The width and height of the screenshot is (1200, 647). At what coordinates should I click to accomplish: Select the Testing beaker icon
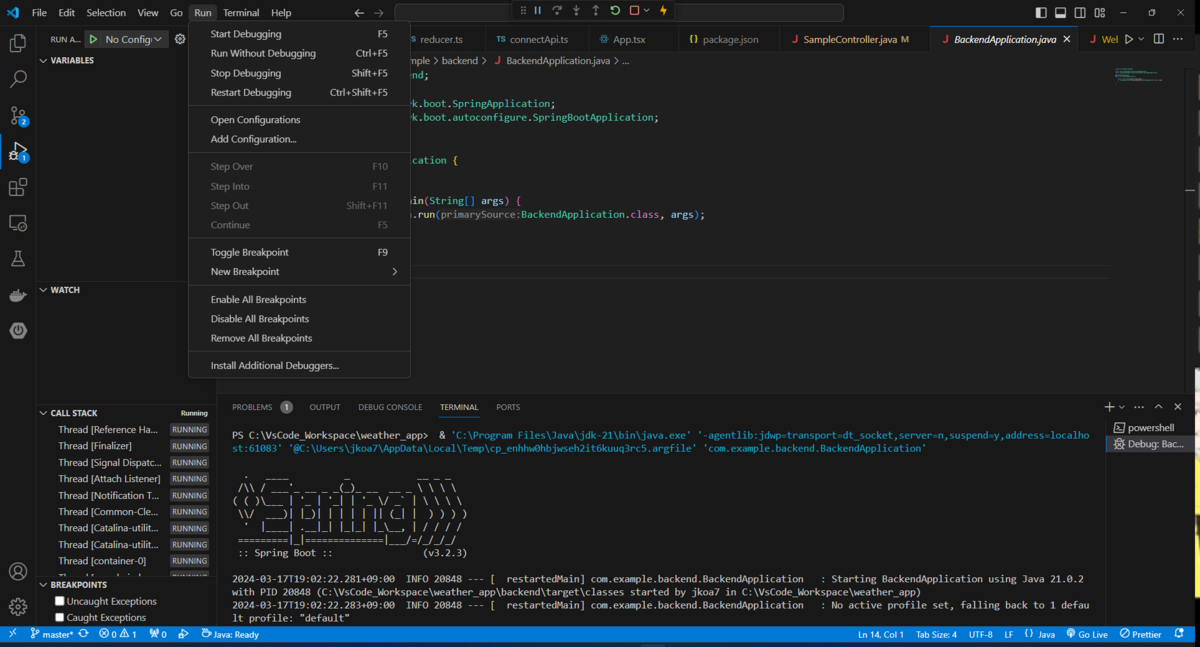pos(17,259)
